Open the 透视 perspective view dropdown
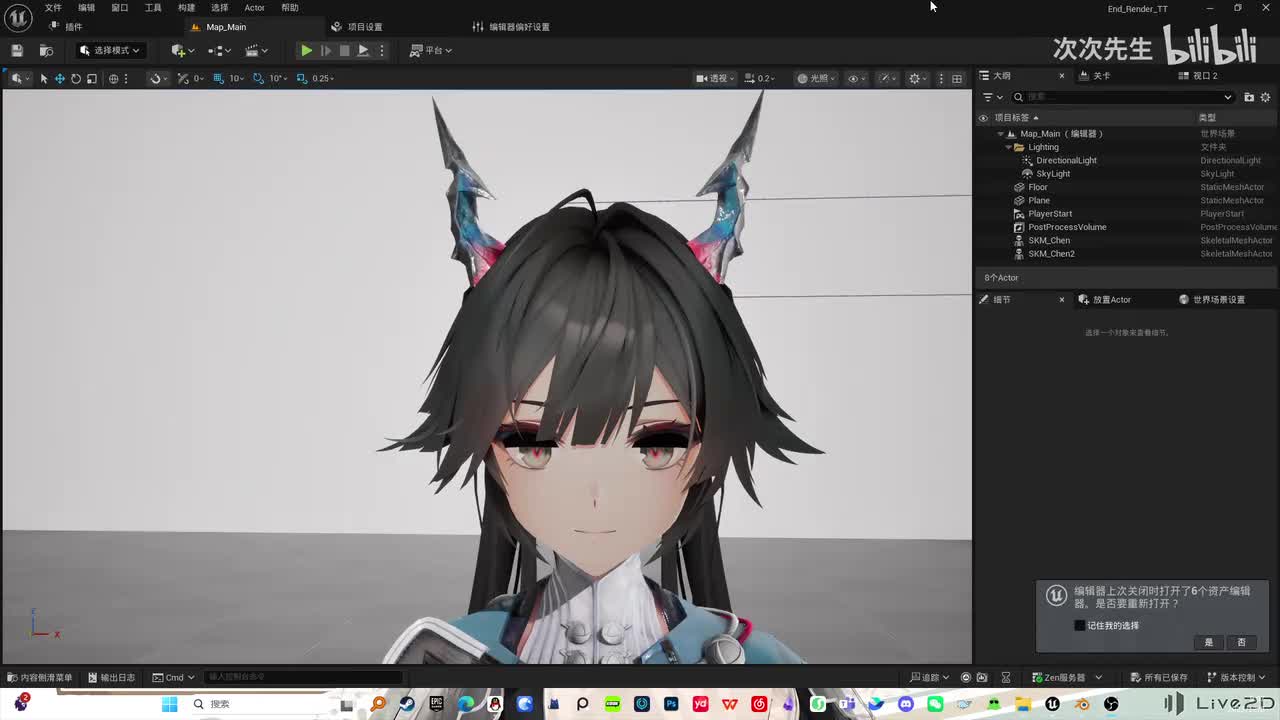 click(716, 78)
